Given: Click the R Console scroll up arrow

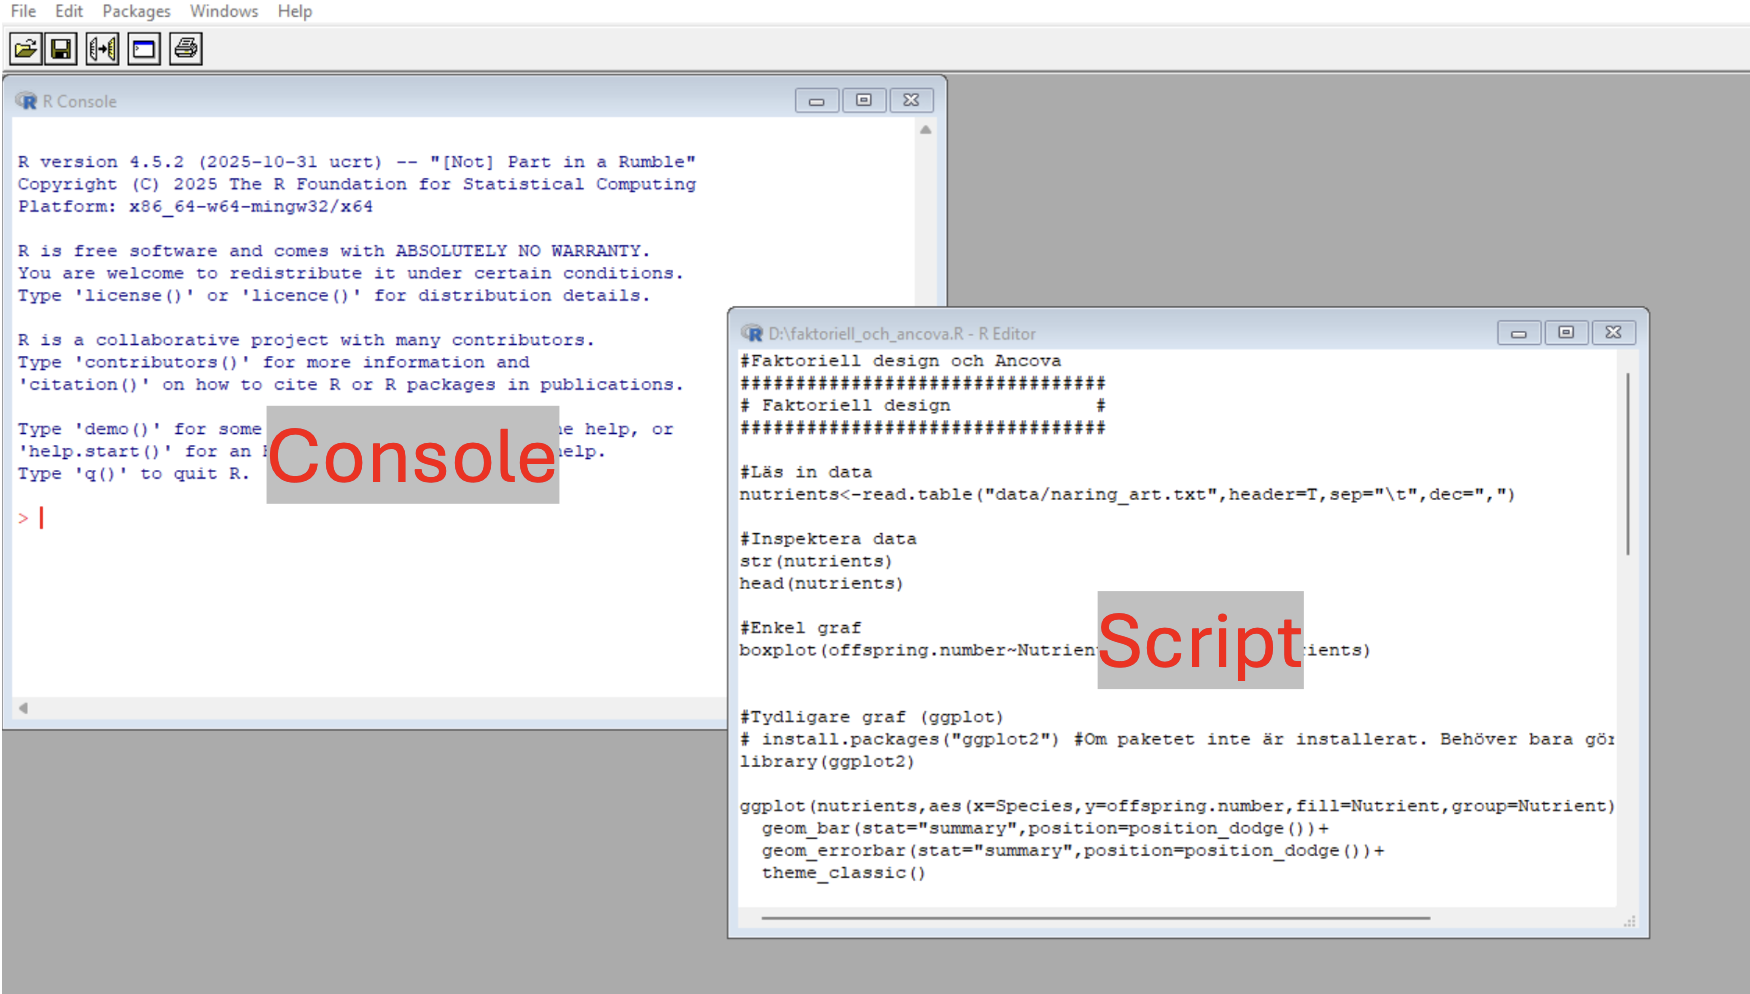Looking at the screenshot, I should click(x=926, y=130).
